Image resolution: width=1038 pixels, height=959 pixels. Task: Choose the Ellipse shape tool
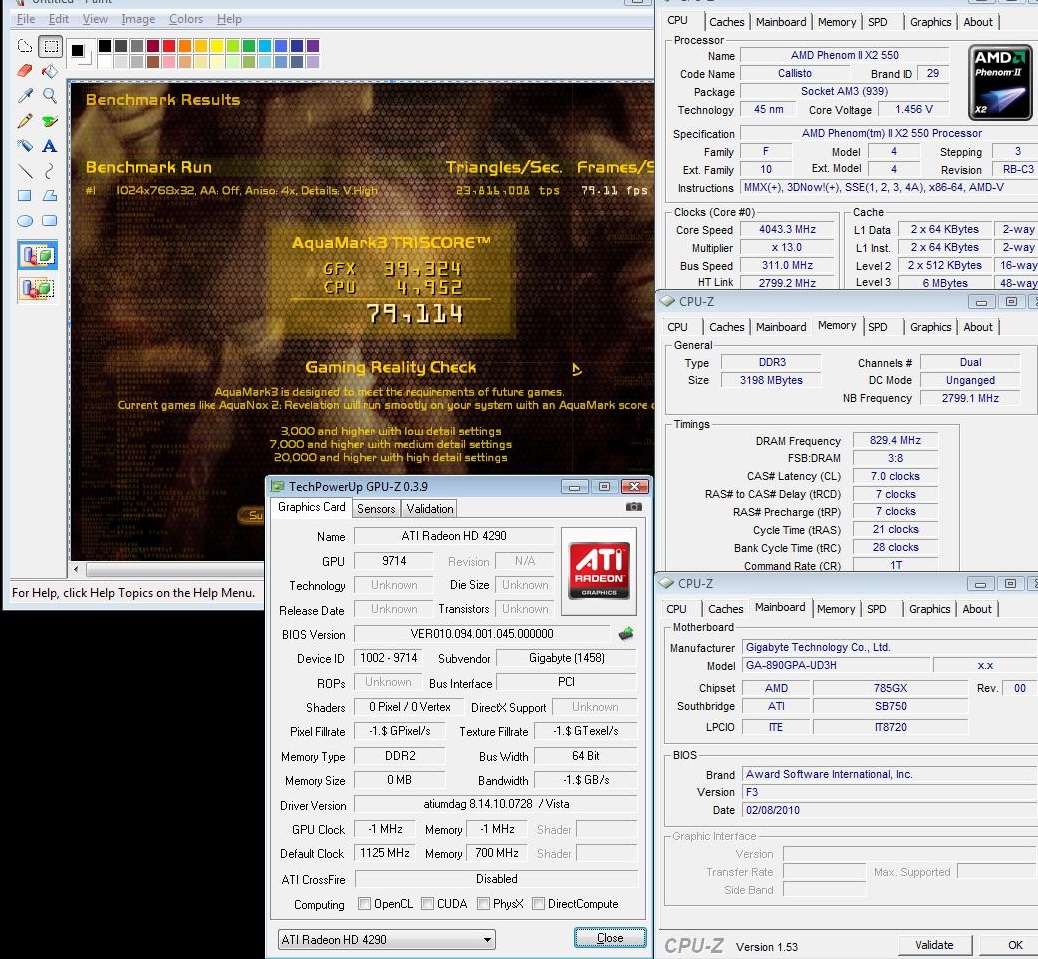pyautogui.click(x=25, y=221)
